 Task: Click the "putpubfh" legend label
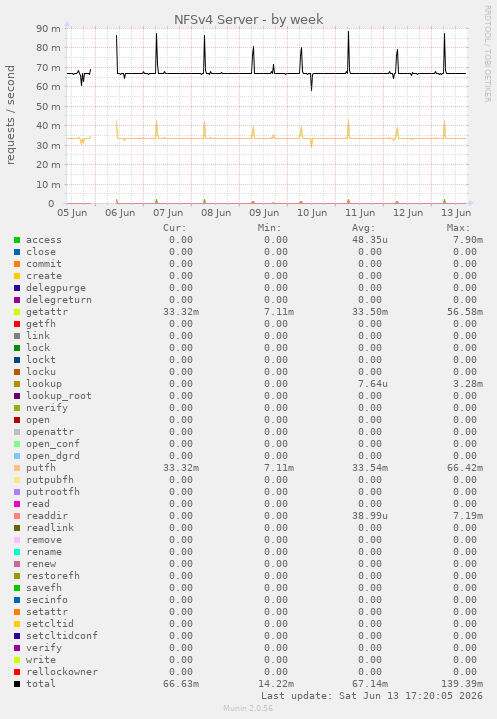click(50, 480)
